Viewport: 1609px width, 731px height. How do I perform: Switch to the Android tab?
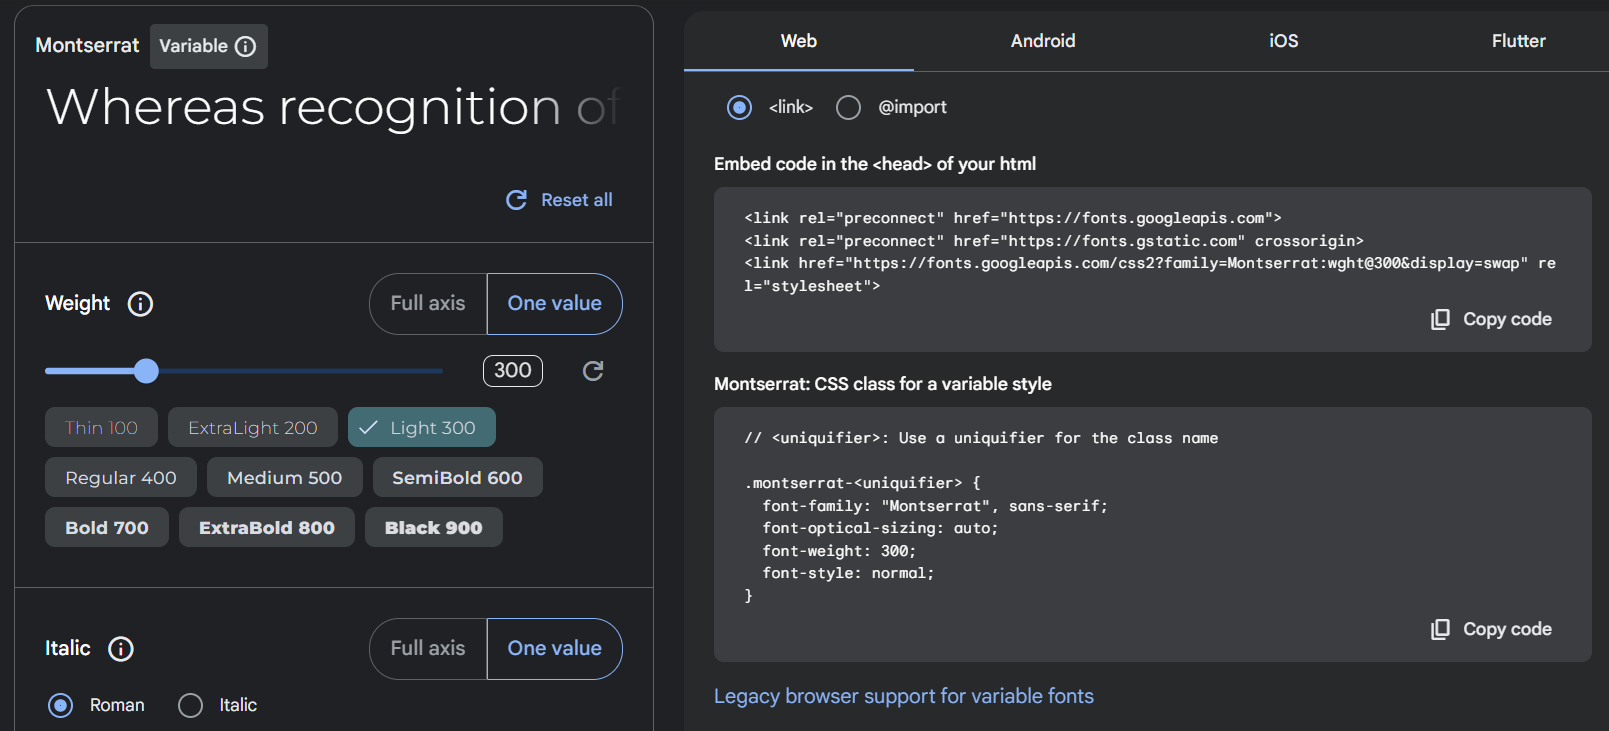[1043, 41]
